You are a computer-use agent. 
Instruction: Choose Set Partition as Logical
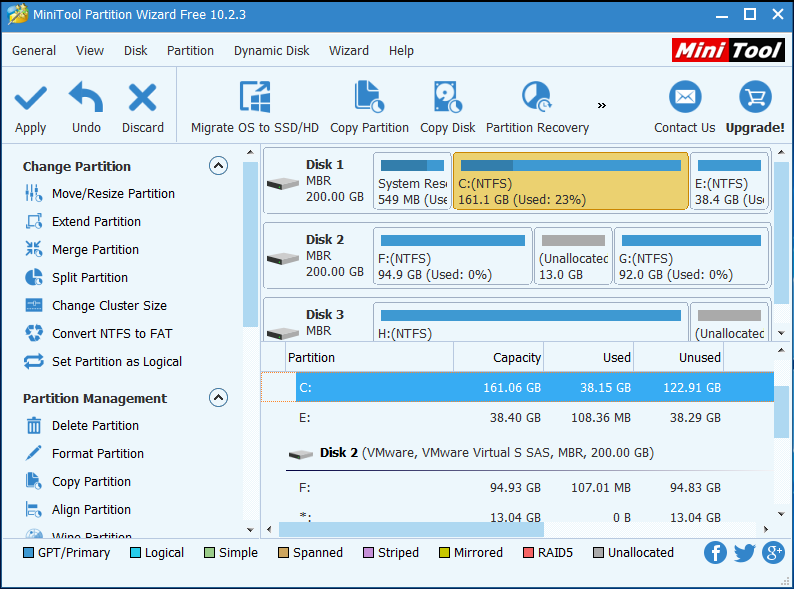click(103, 362)
